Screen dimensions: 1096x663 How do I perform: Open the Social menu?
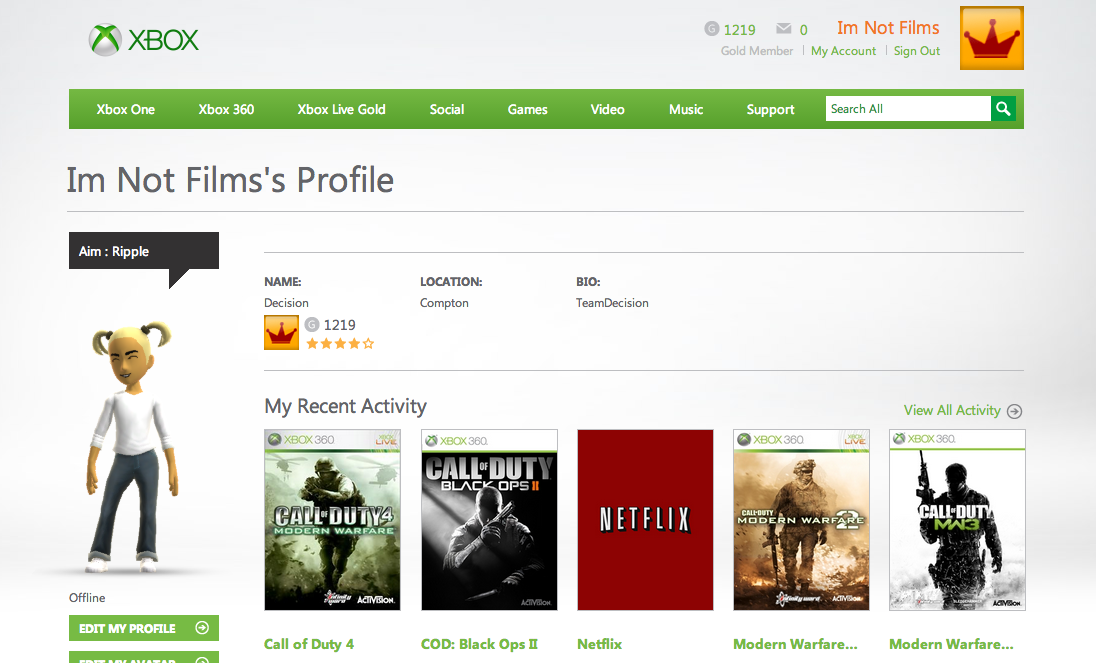coord(447,109)
